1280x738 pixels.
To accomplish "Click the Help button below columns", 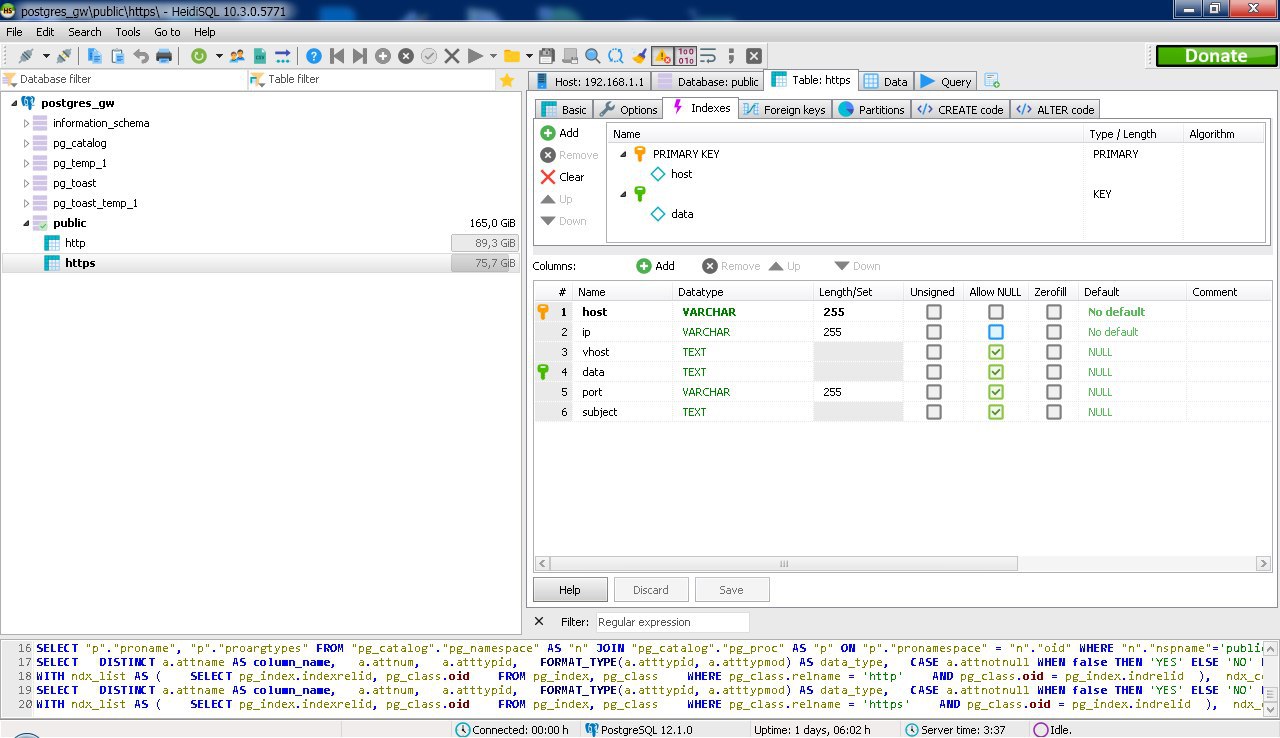I will pyautogui.click(x=570, y=590).
